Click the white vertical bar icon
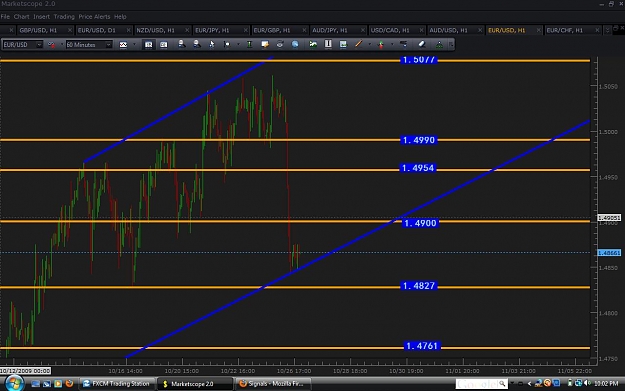Screen dimensions: 625x391 click(328, 44)
